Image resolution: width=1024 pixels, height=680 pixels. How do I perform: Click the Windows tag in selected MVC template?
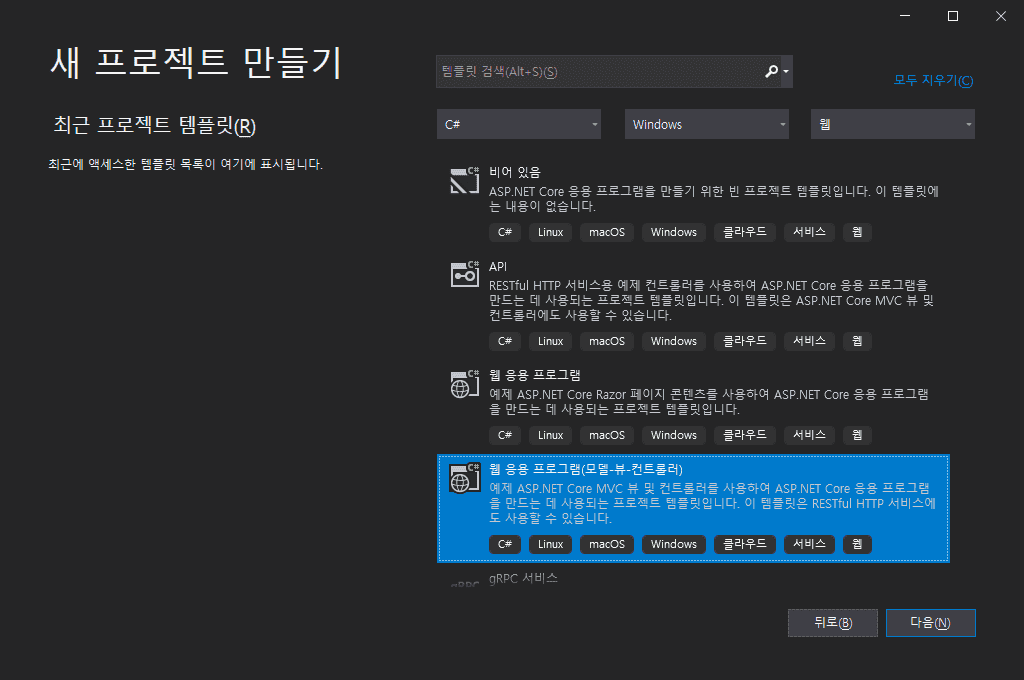pyautogui.click(x=673, y=544)
